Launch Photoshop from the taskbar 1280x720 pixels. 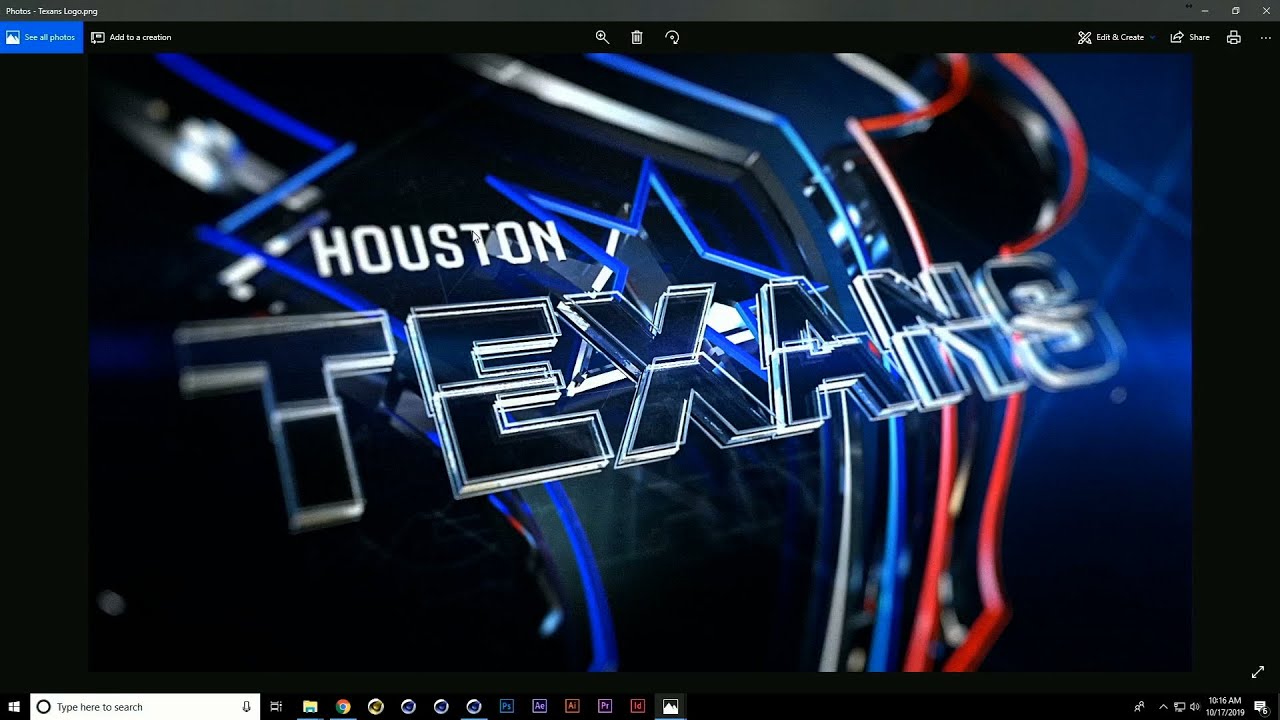[507, 706]
